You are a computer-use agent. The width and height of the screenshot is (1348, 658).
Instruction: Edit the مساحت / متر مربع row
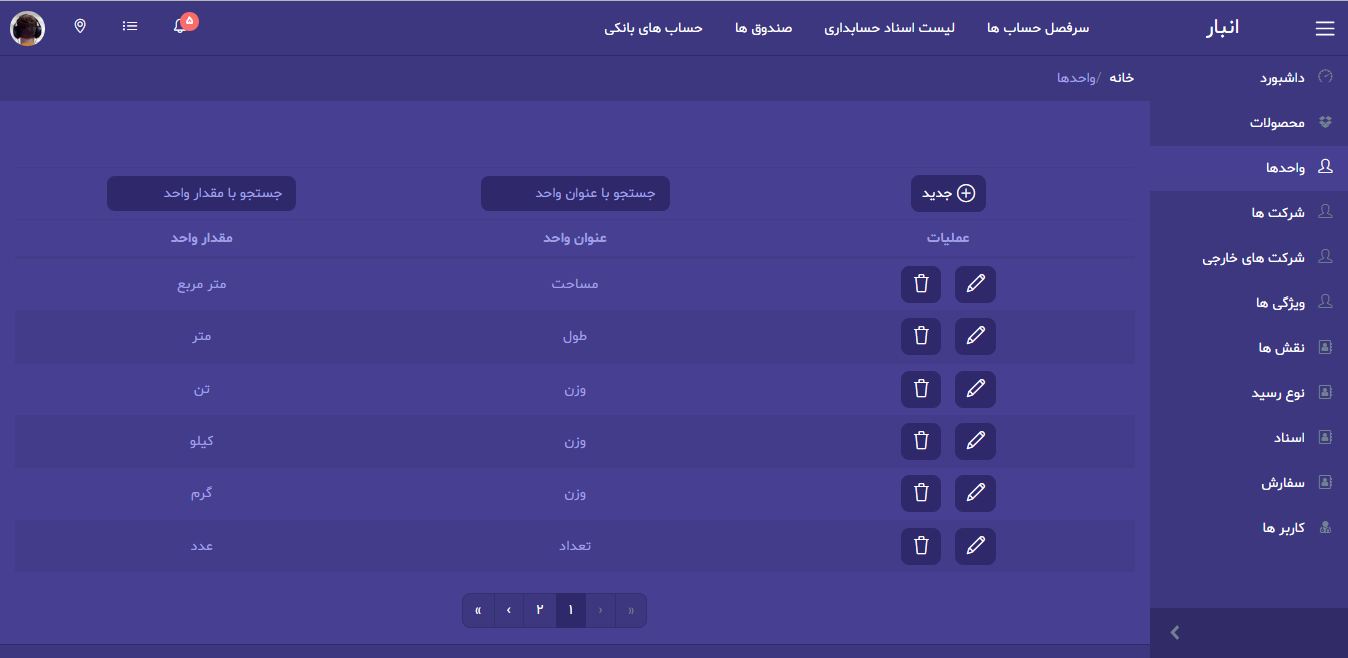point(975,284)
